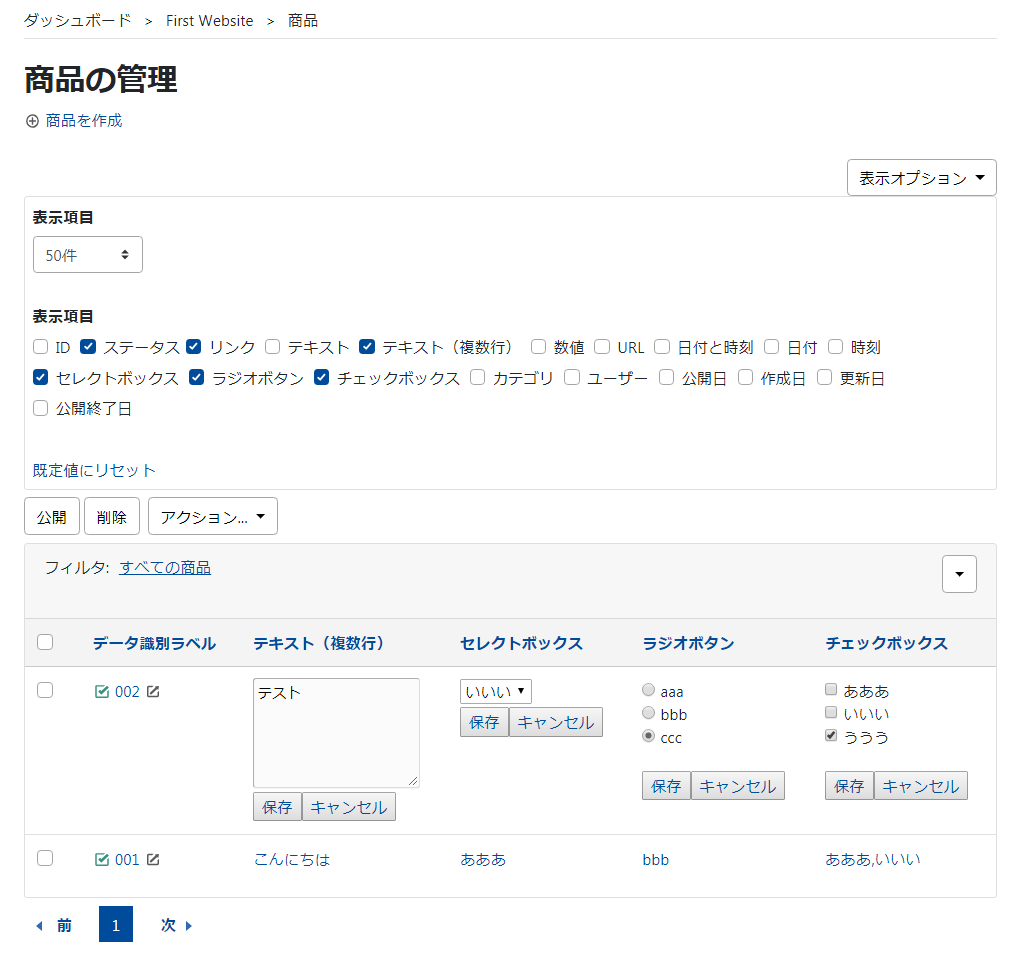Sort by データ識別ラベル column header
1027x965 pixels.
[154, 643]
